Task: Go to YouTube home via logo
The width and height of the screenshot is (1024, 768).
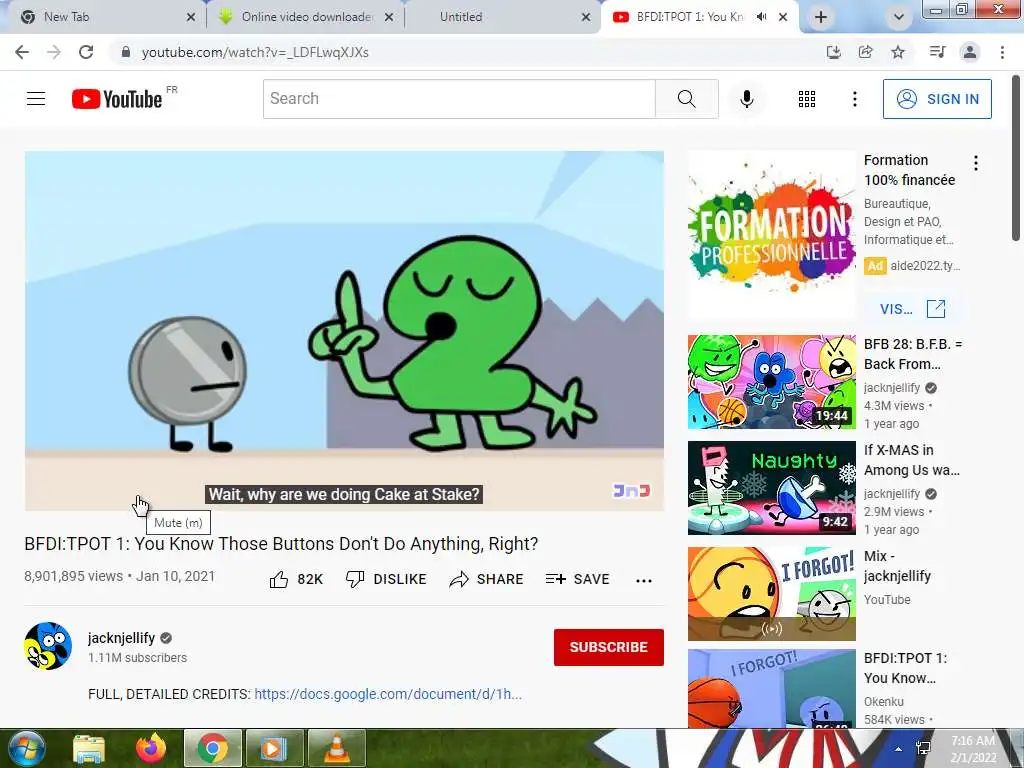Action: [x=117, y=99]
